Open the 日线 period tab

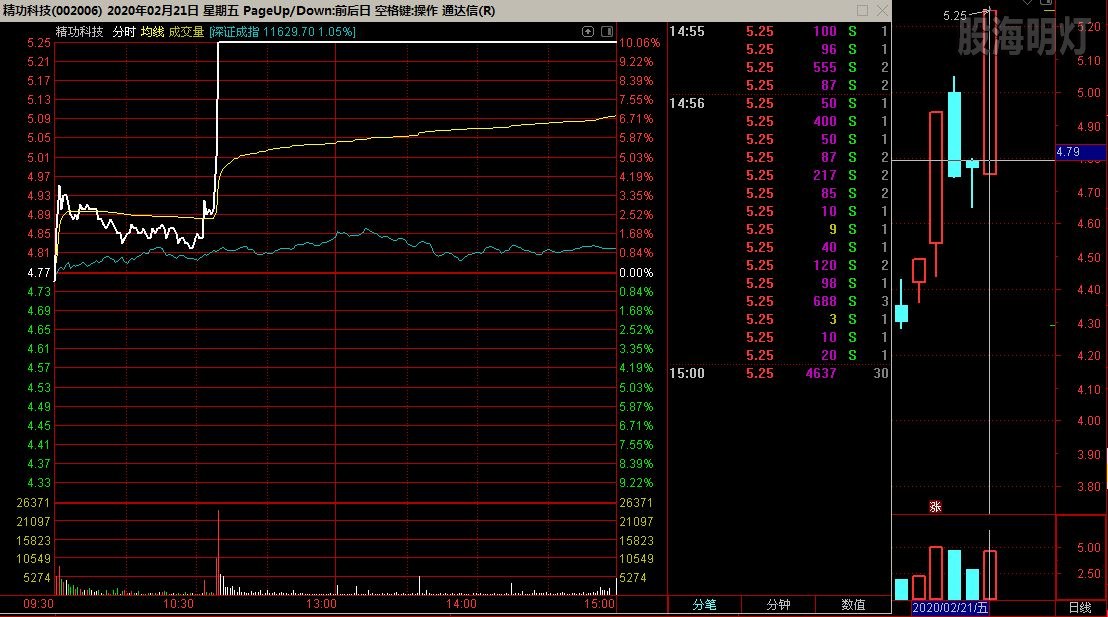pos(1080,607)
